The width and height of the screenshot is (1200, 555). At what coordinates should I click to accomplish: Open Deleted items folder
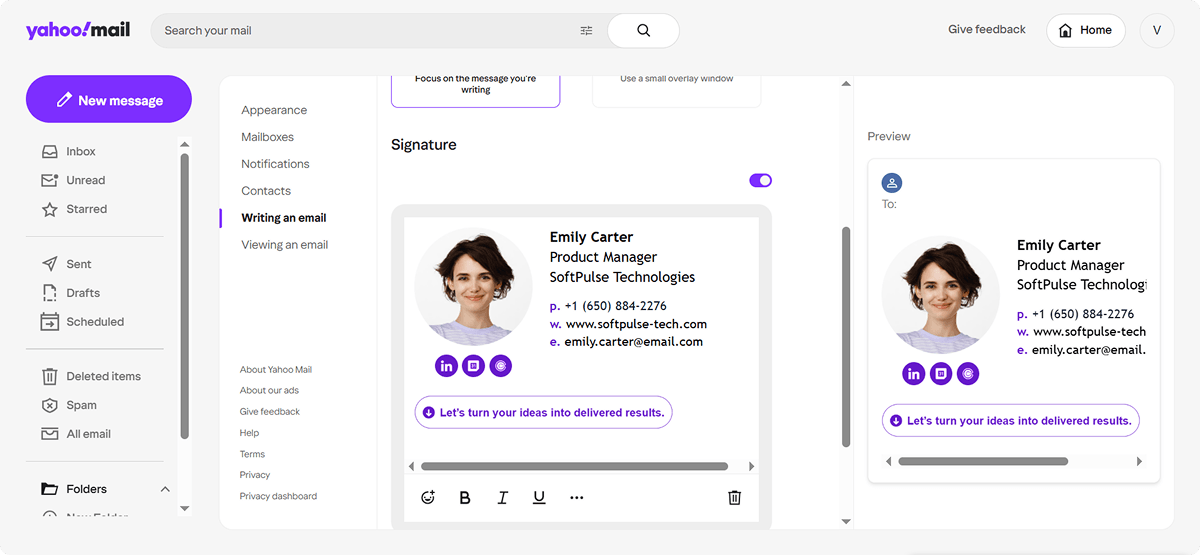pos(104,377)
